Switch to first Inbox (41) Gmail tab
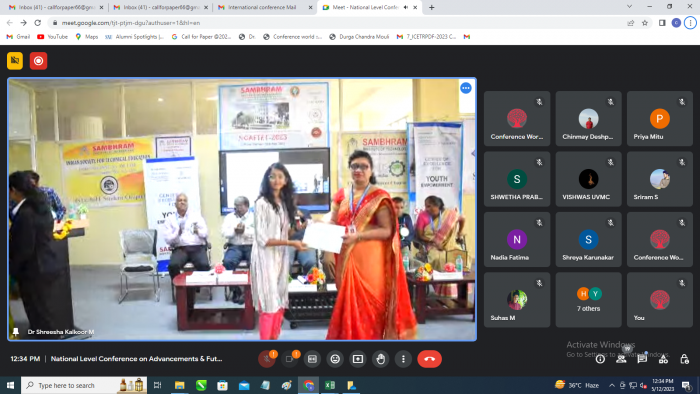 coord(56,7)
